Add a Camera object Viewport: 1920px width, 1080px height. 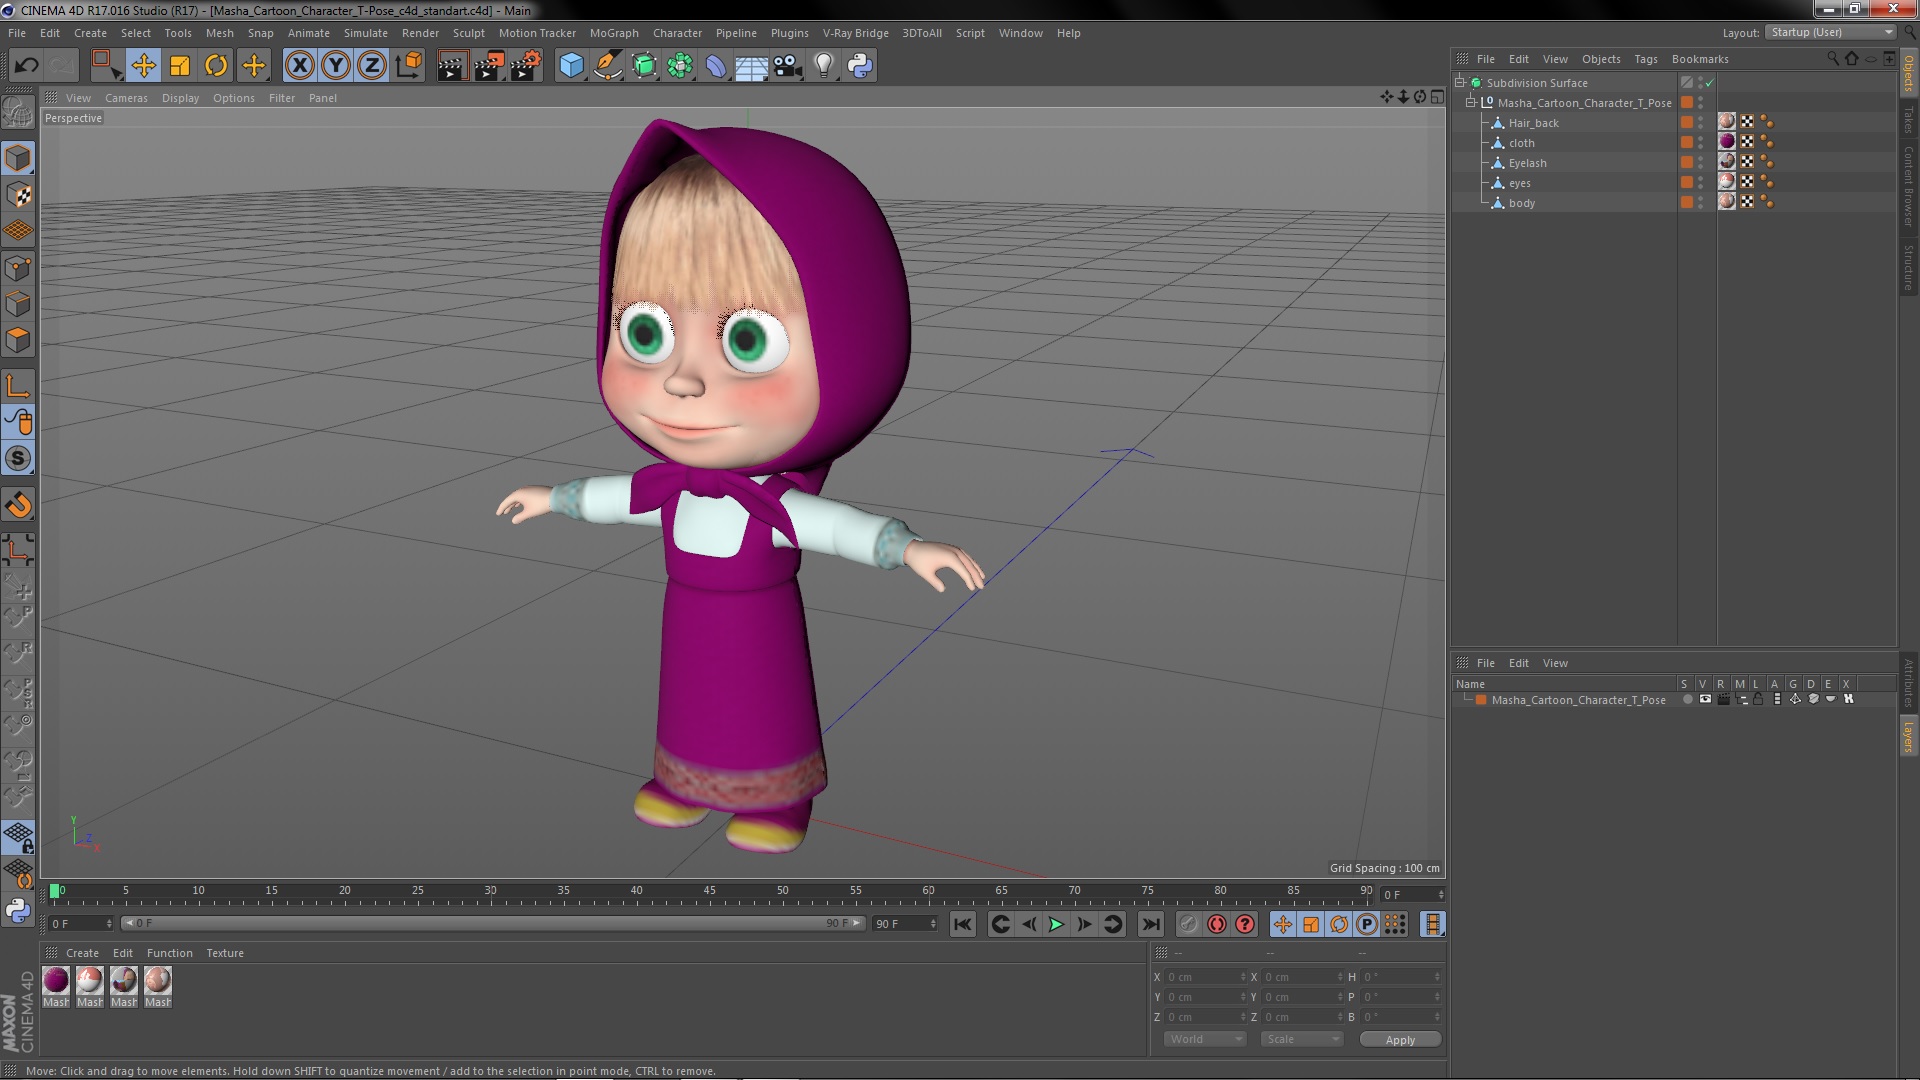787,66
